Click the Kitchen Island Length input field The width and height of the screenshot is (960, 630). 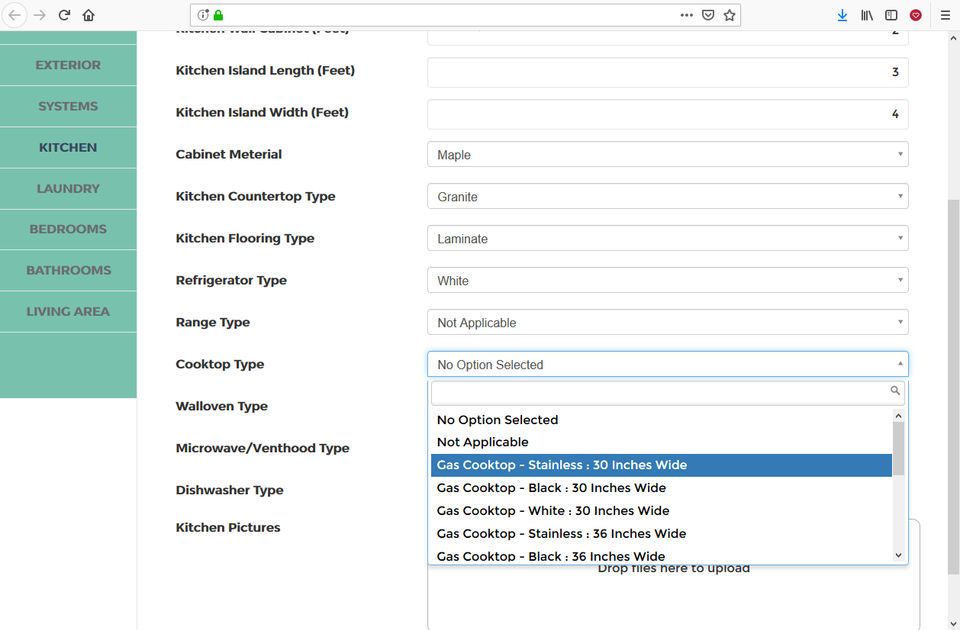(x=667, y=72)
